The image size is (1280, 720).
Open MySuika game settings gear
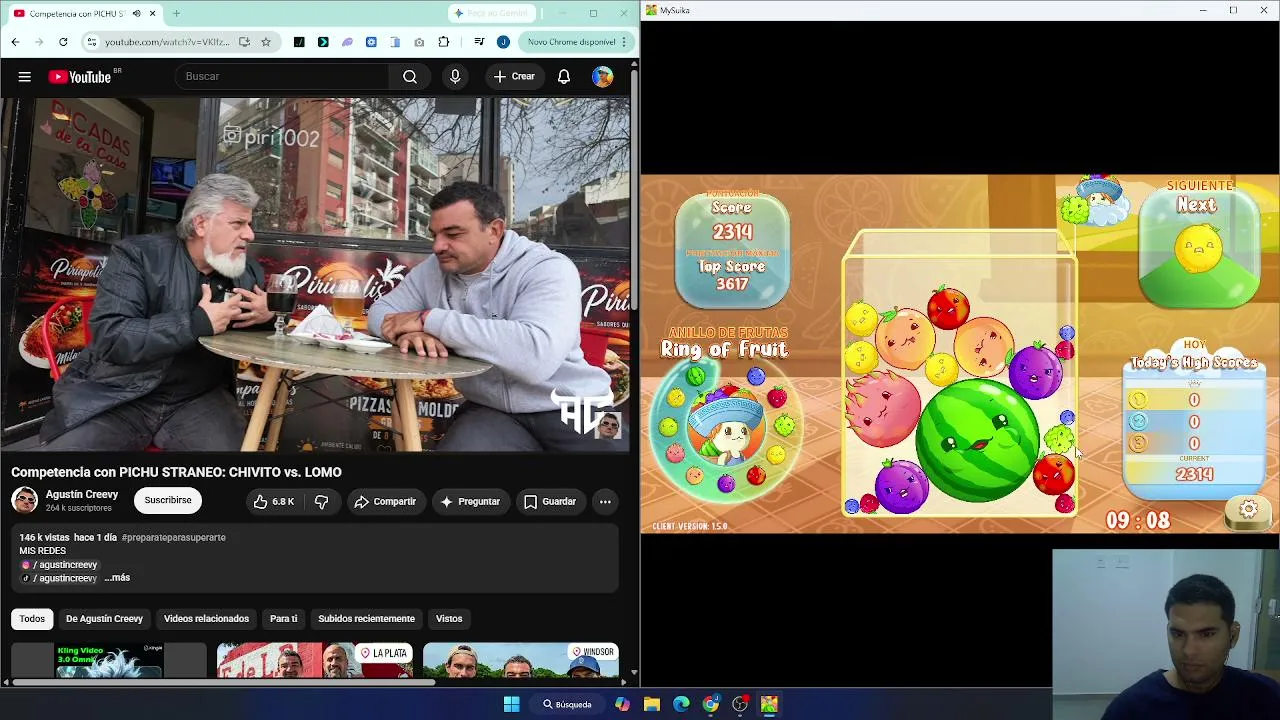point(1248,510)
